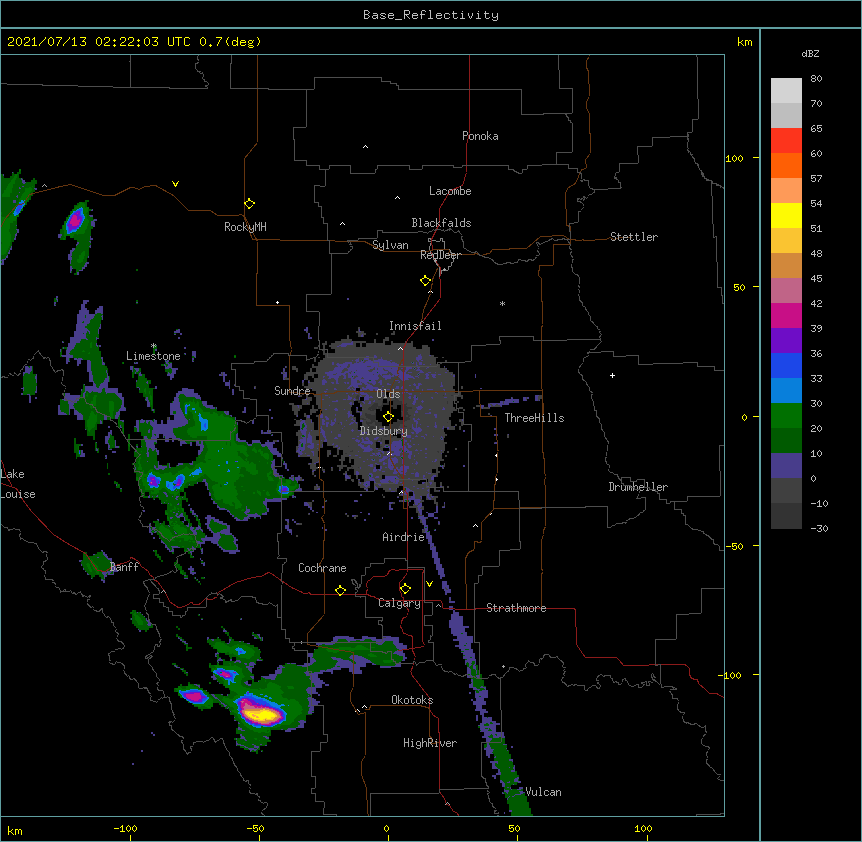The width and height of the screenshot is (862, 842).
Task: Click the Limestone label
Action: coord(153,356)
